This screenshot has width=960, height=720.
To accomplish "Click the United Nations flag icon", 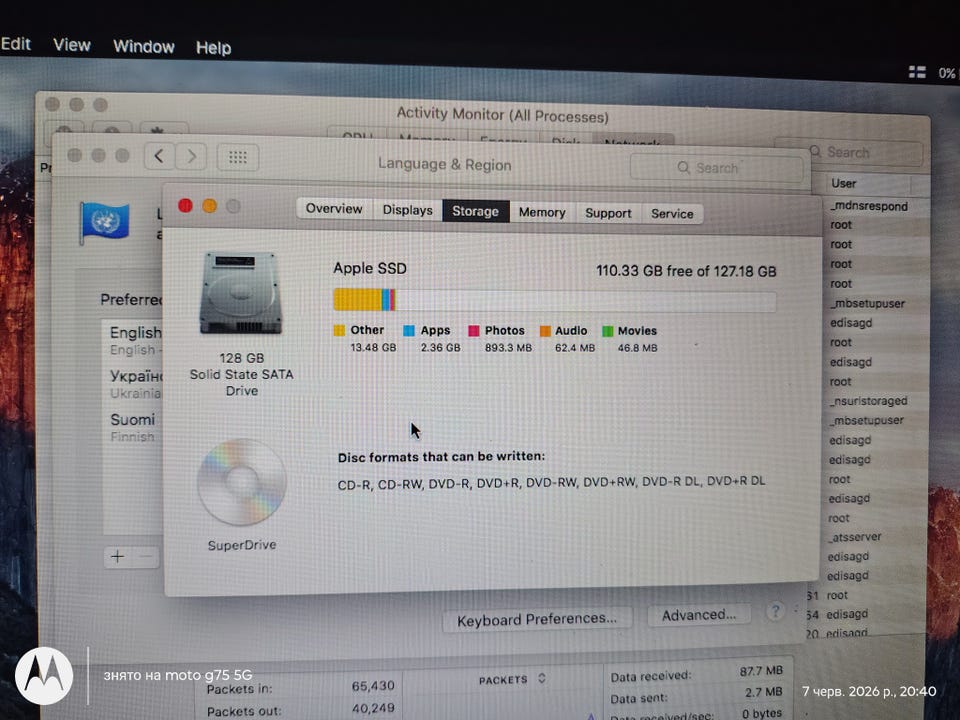I will 104,222.
